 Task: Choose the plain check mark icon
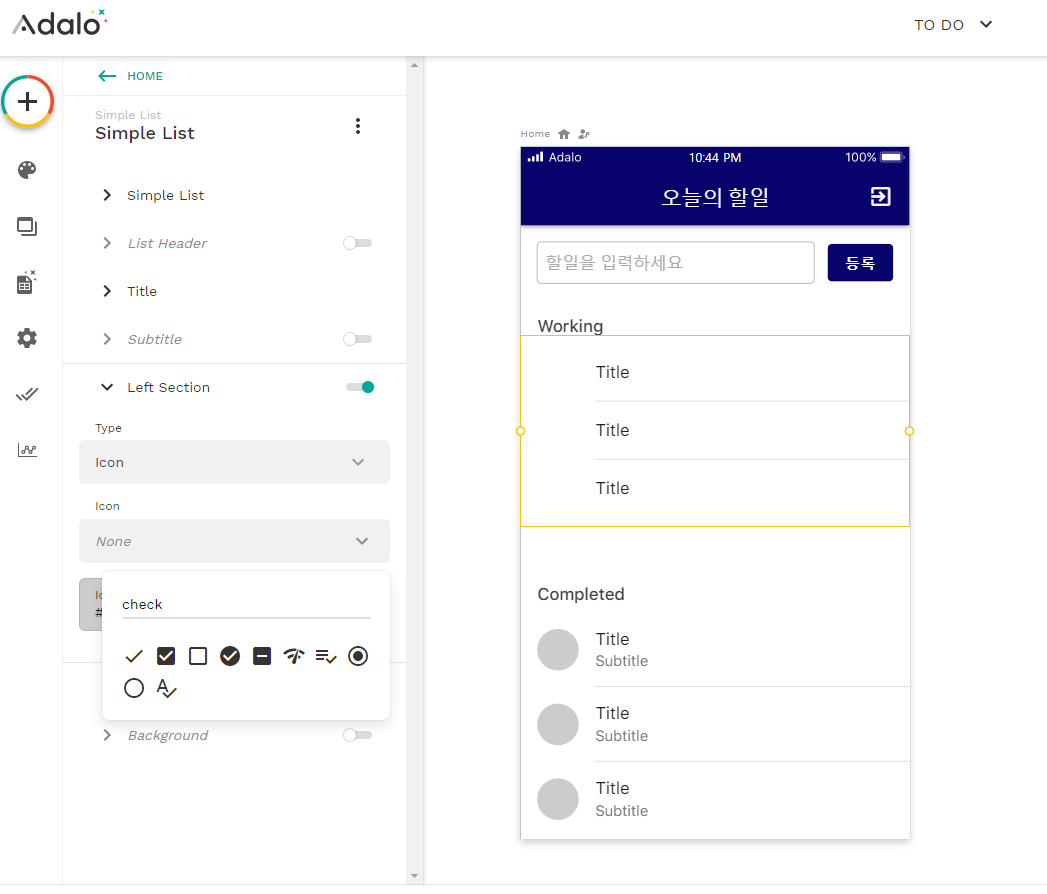tap(134, 656)
